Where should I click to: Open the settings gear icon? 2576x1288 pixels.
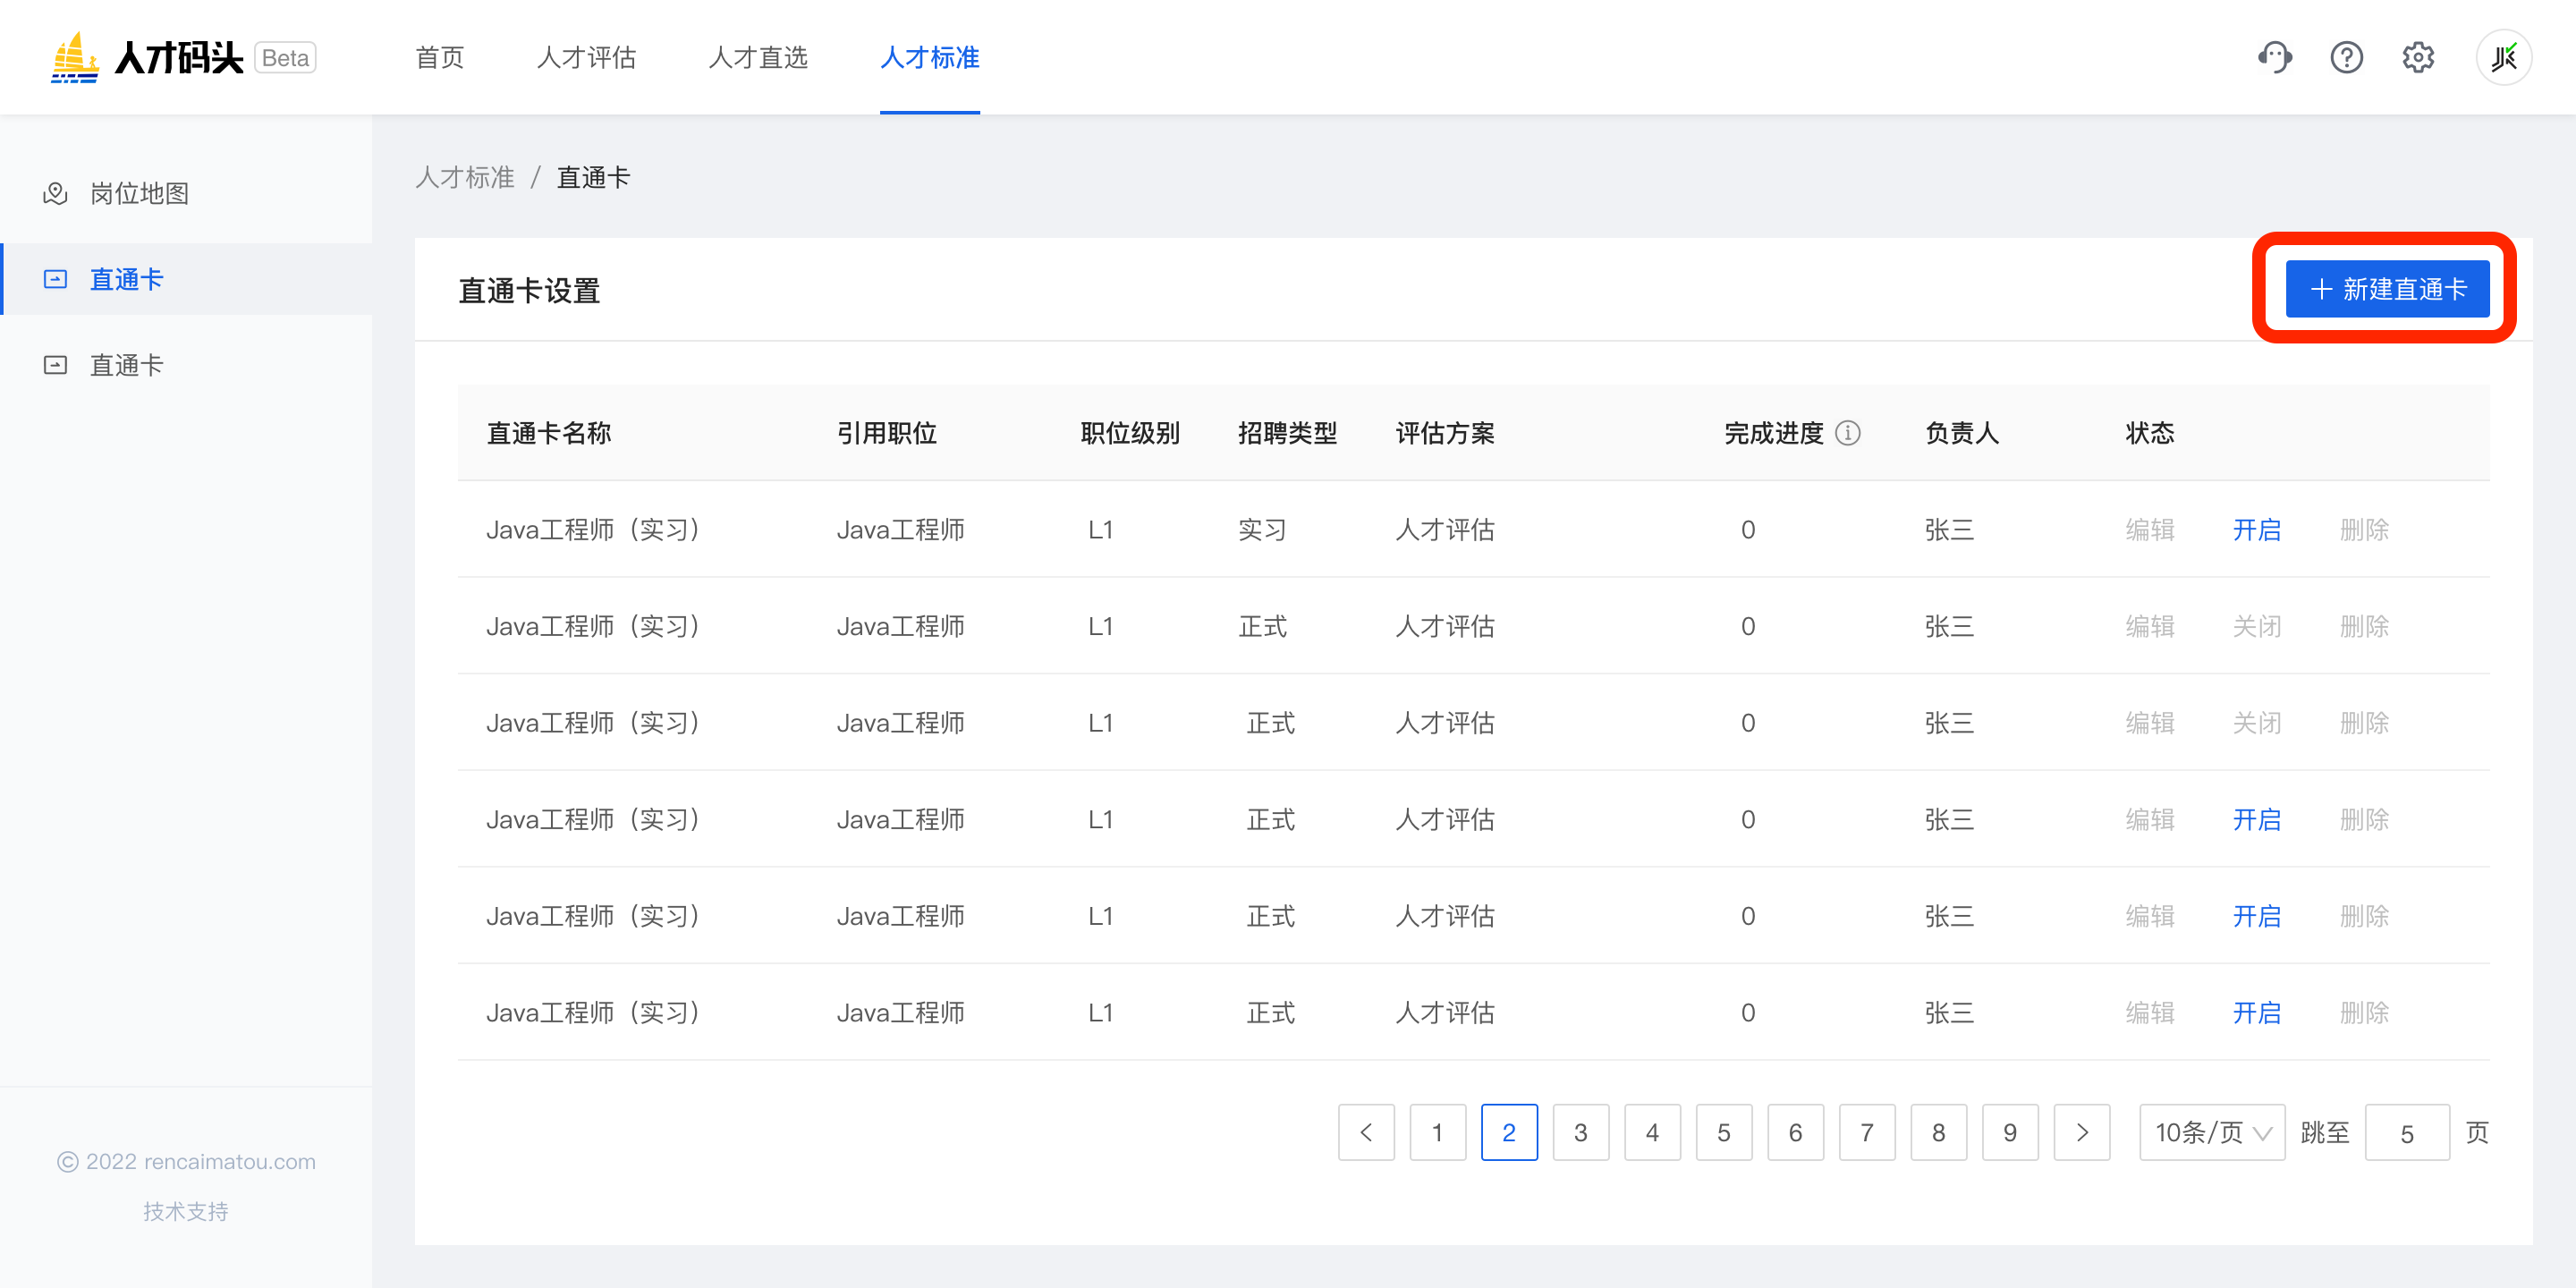pyautogui.click(x=2418, y=58)
